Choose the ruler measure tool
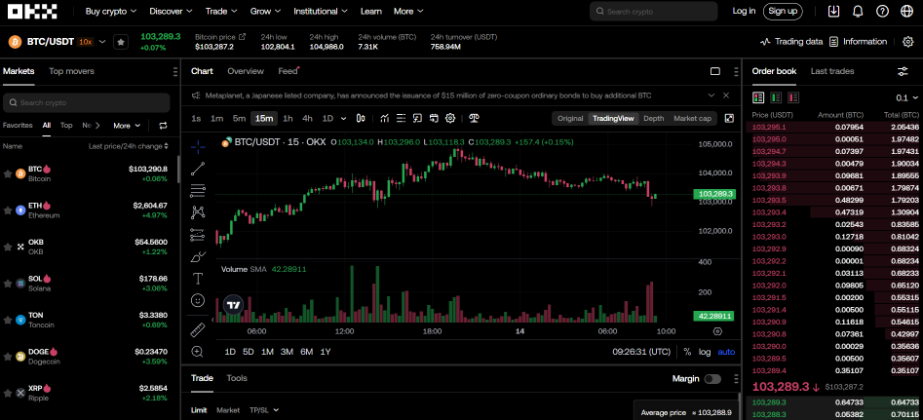The height and width of the screenshot is (420, 923). (x=198, y=329)
